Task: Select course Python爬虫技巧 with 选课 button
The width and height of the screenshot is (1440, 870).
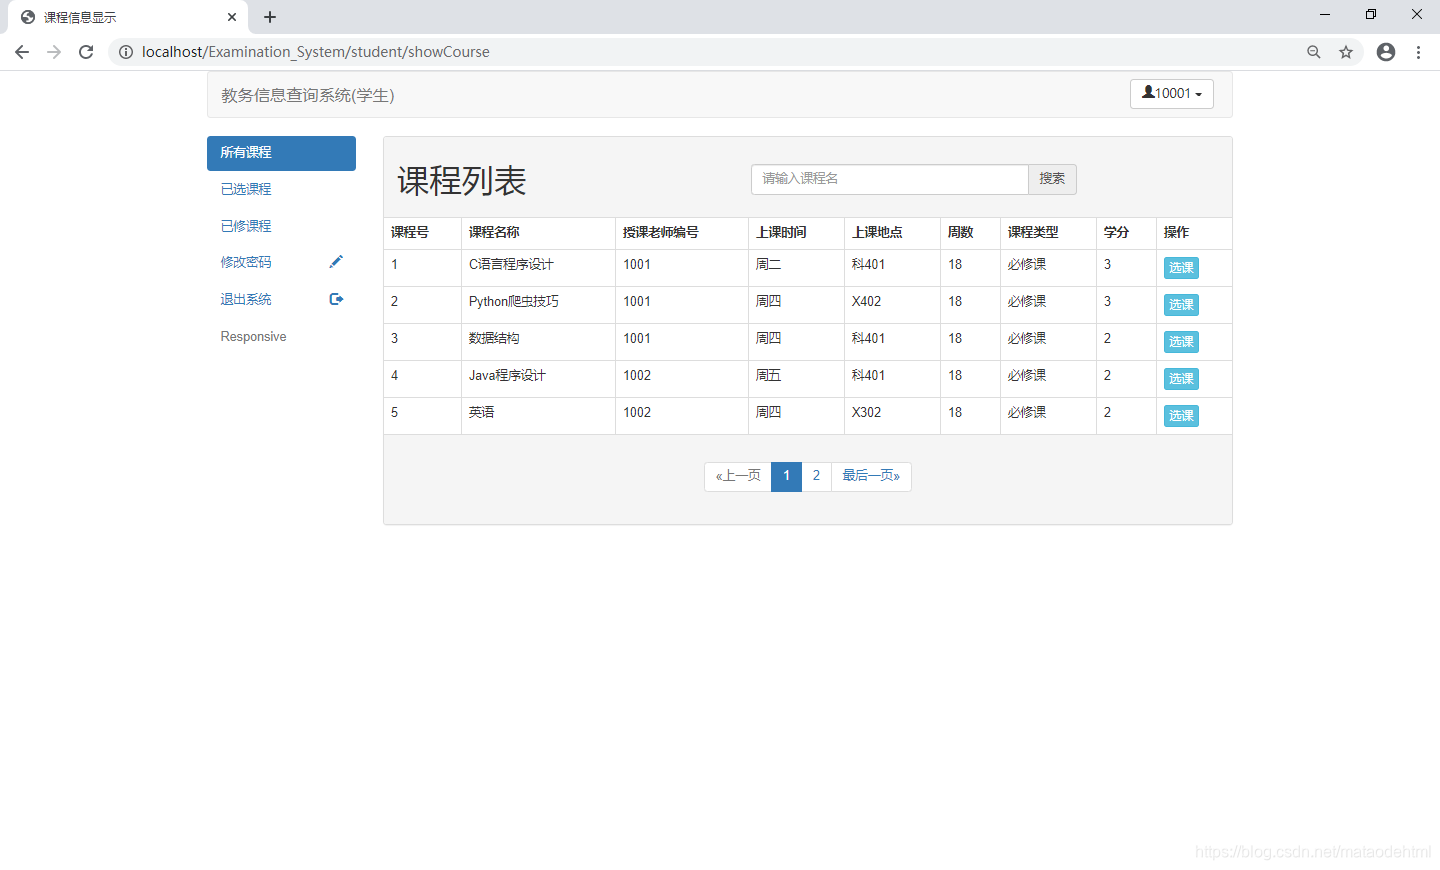Action: pos(1181,305)
